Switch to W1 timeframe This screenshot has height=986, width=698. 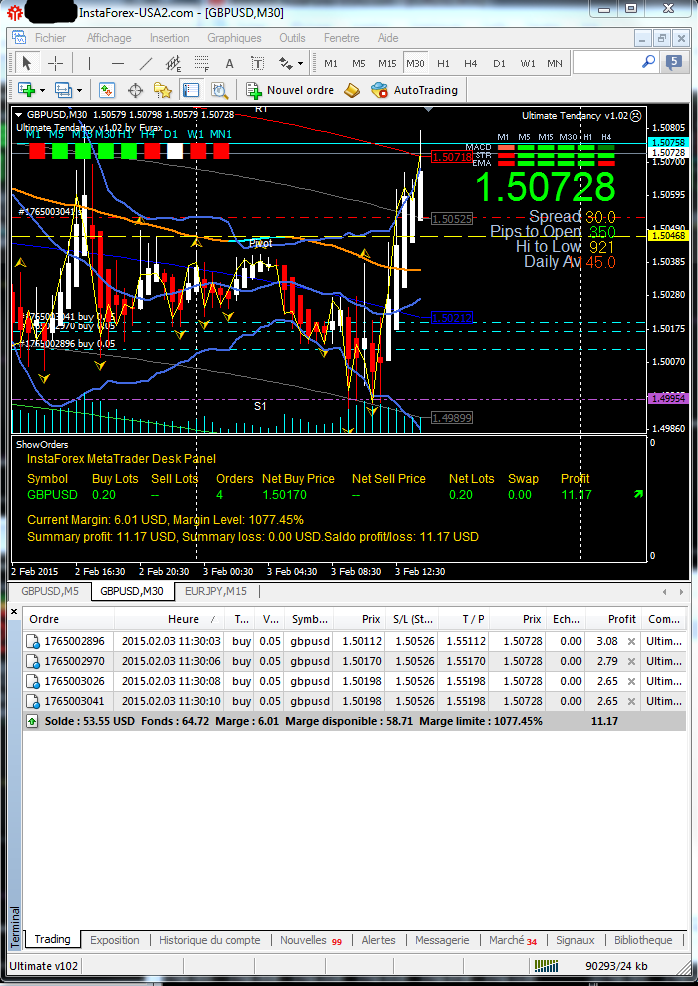click(x=528, y=64)
